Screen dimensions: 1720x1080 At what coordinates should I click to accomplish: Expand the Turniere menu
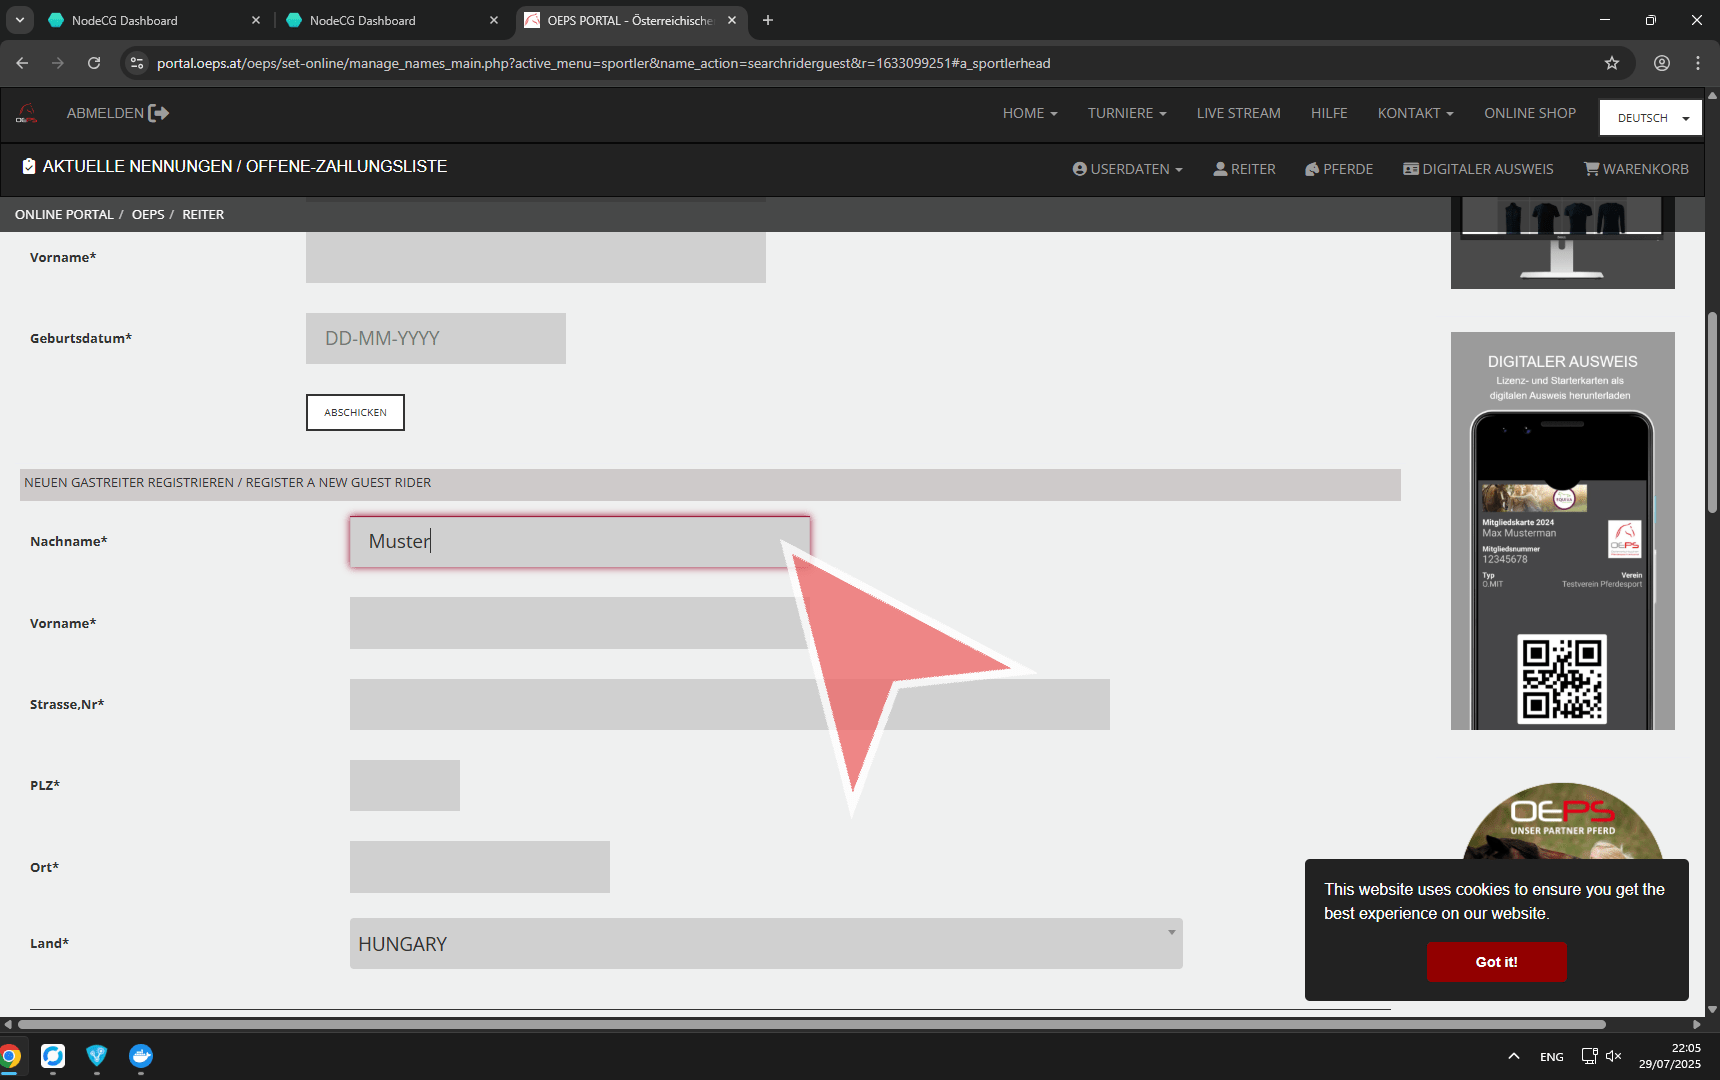tap(1127, 113)
